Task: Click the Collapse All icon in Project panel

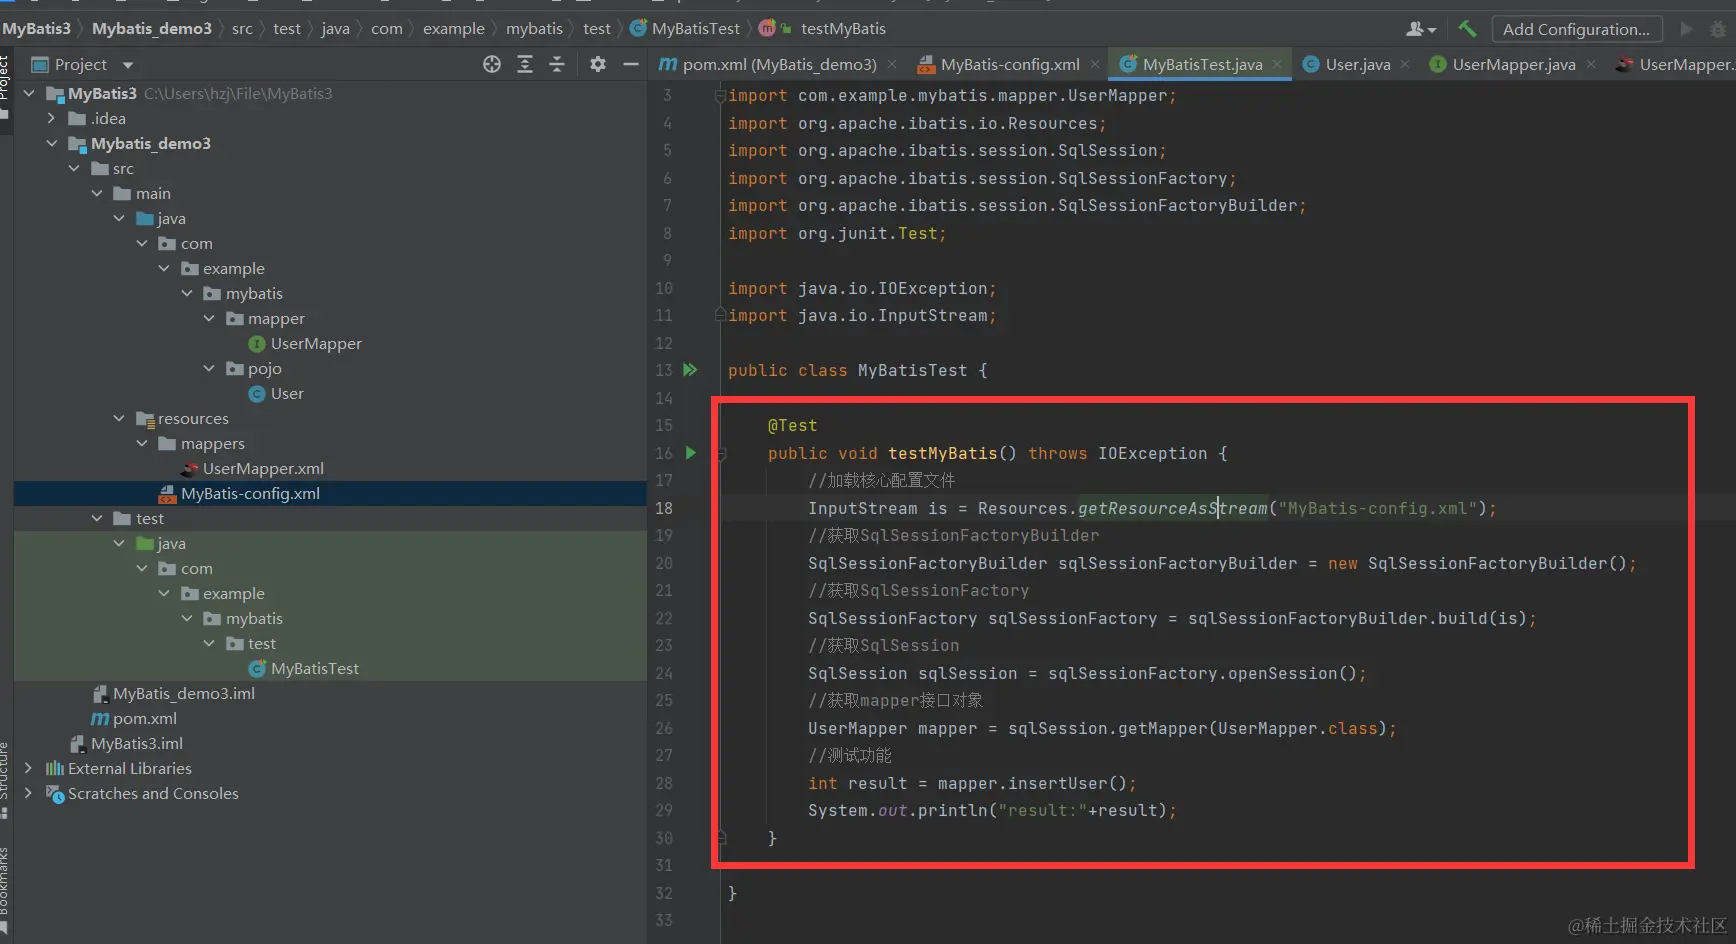Action: tap(557, 64)
